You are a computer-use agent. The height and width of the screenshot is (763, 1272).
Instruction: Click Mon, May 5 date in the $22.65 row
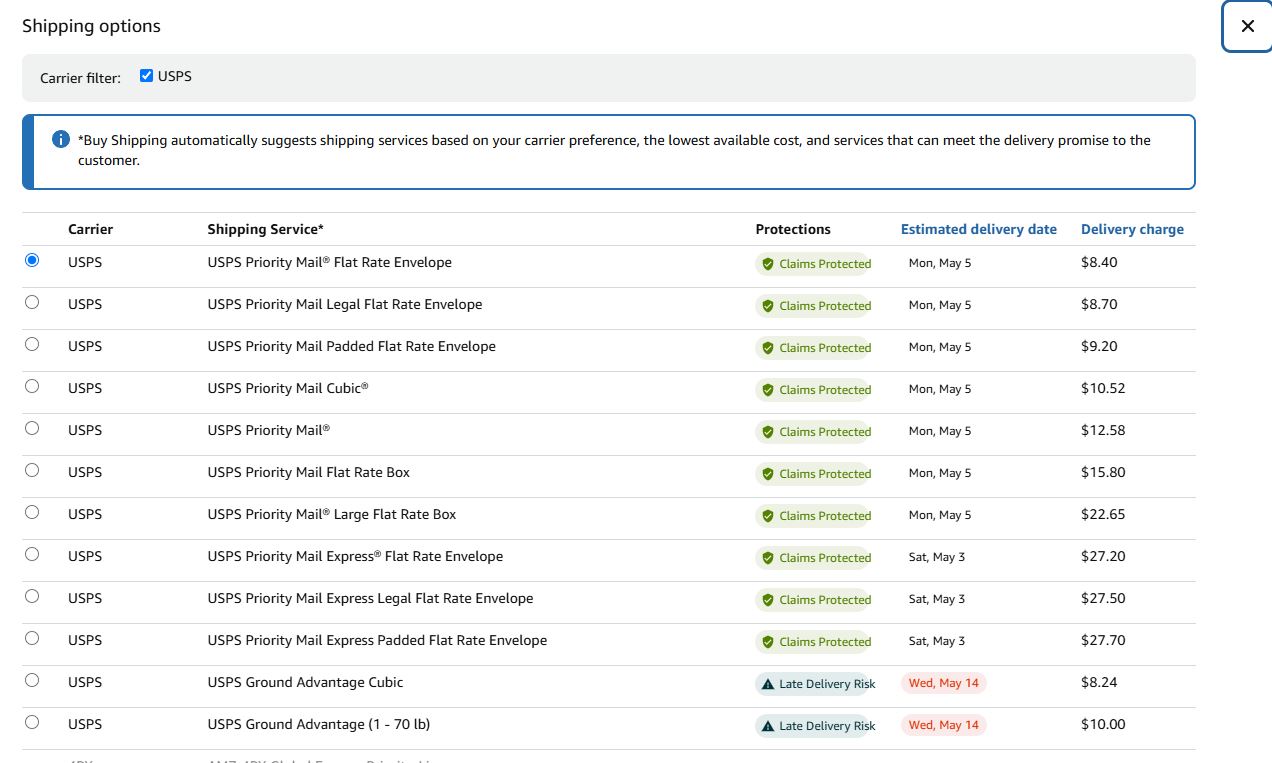[x=940, y=515]
